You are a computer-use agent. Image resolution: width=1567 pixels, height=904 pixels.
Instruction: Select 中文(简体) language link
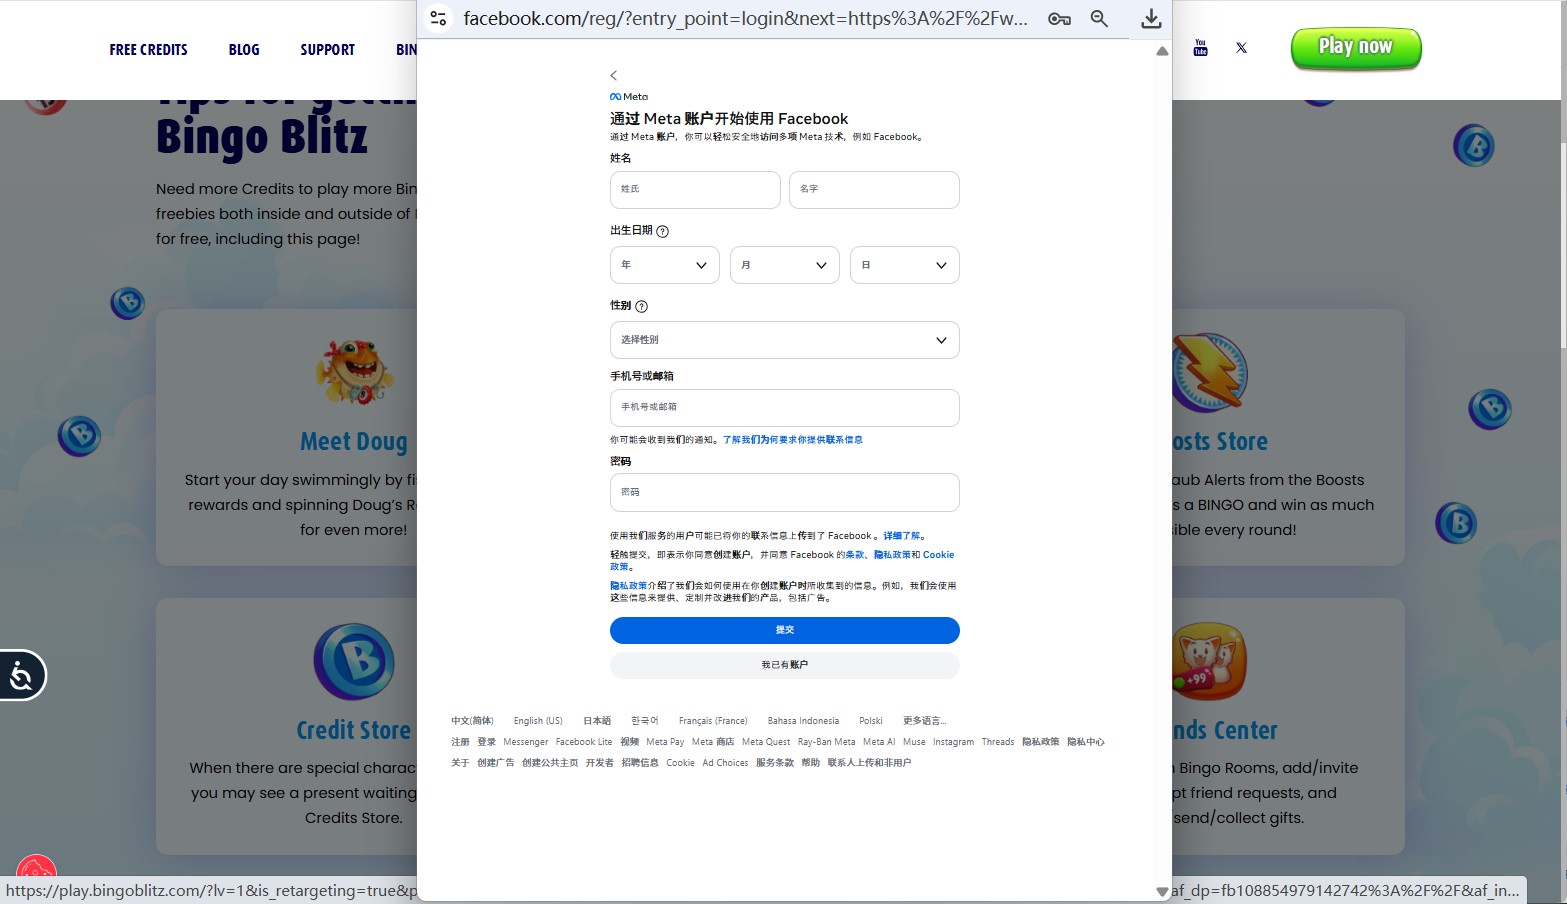472,721
